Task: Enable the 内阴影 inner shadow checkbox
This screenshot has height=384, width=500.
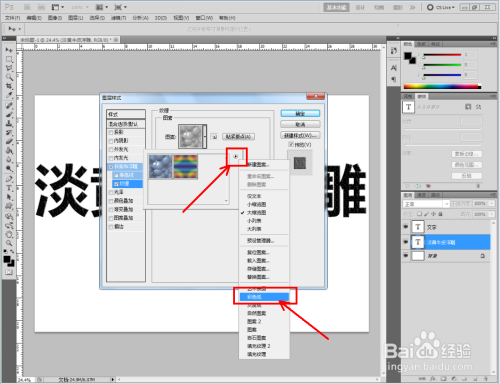Action: click(x=111, y=141)
